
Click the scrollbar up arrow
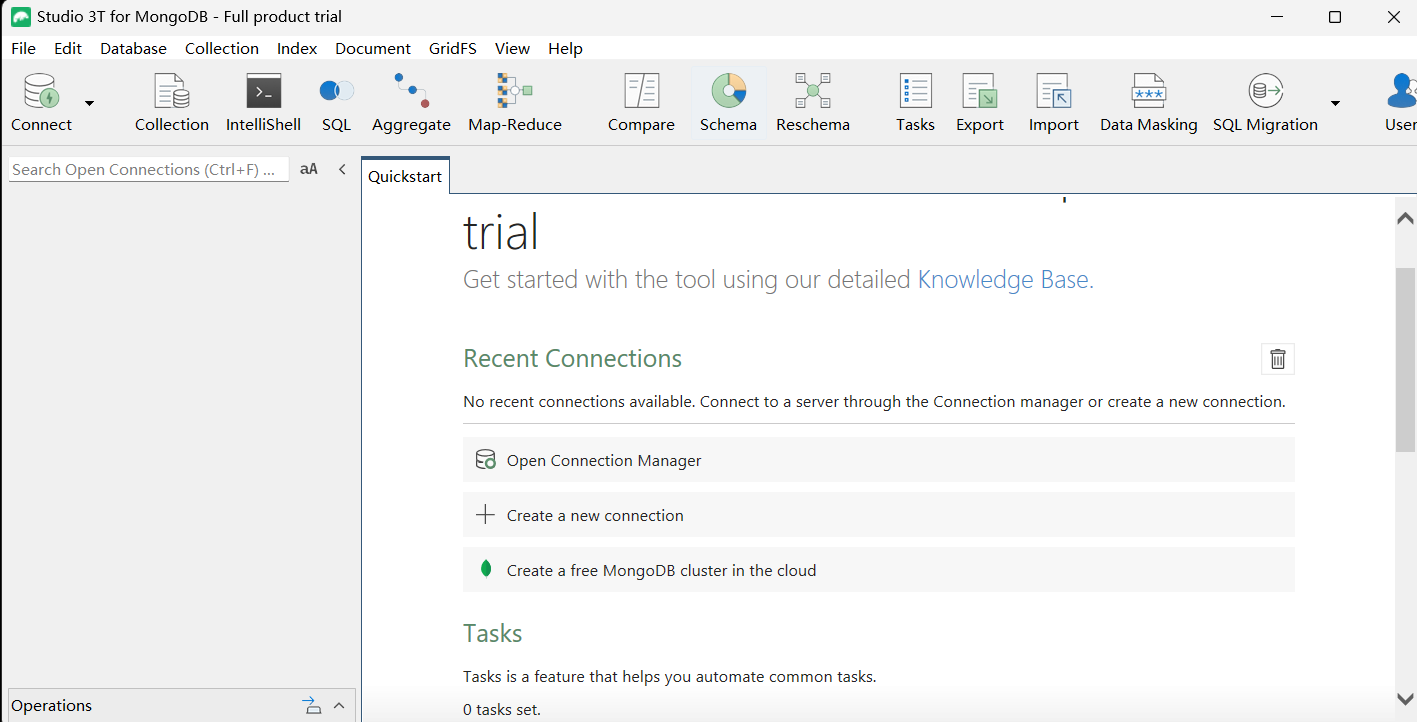pos(1405,218)
